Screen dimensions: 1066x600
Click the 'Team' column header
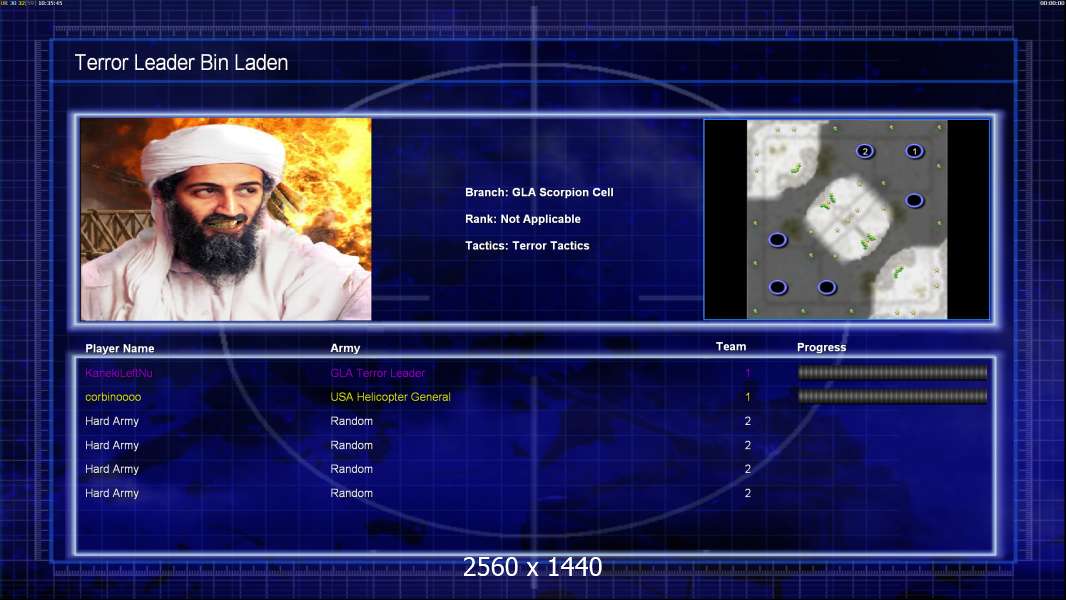point(731,347)
